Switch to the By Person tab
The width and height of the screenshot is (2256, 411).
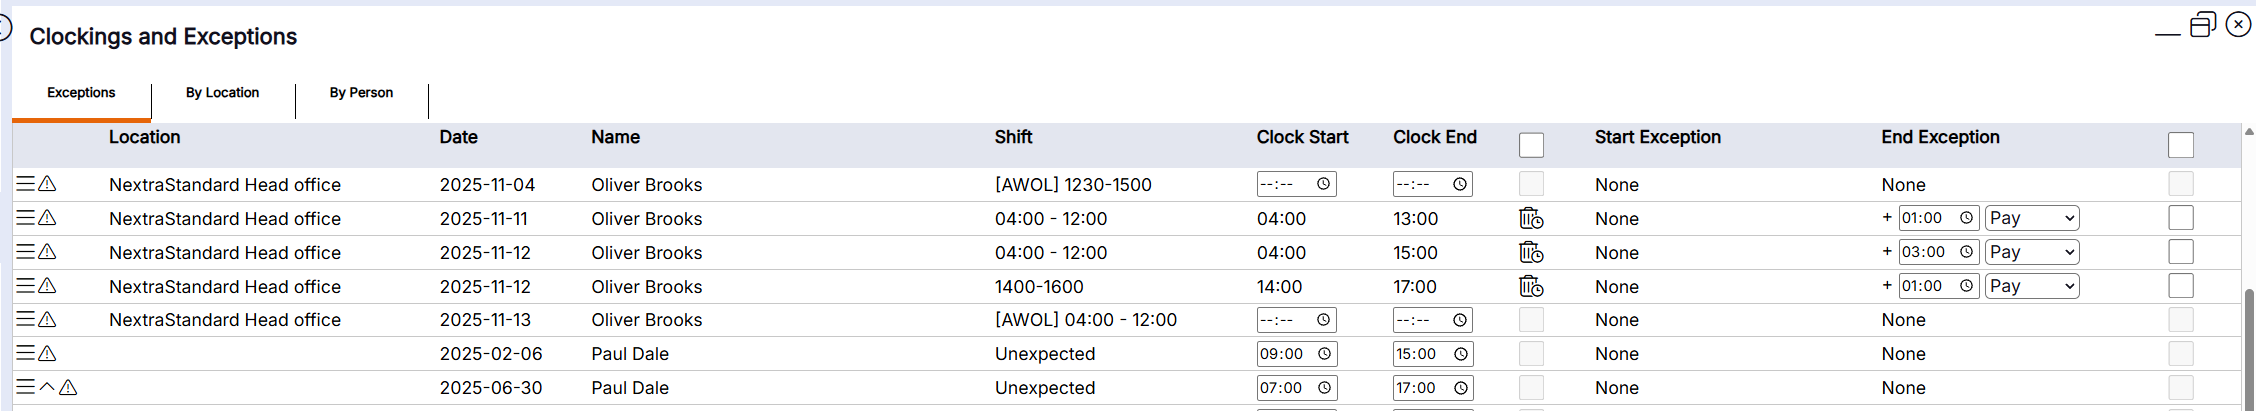click(361, 93)
